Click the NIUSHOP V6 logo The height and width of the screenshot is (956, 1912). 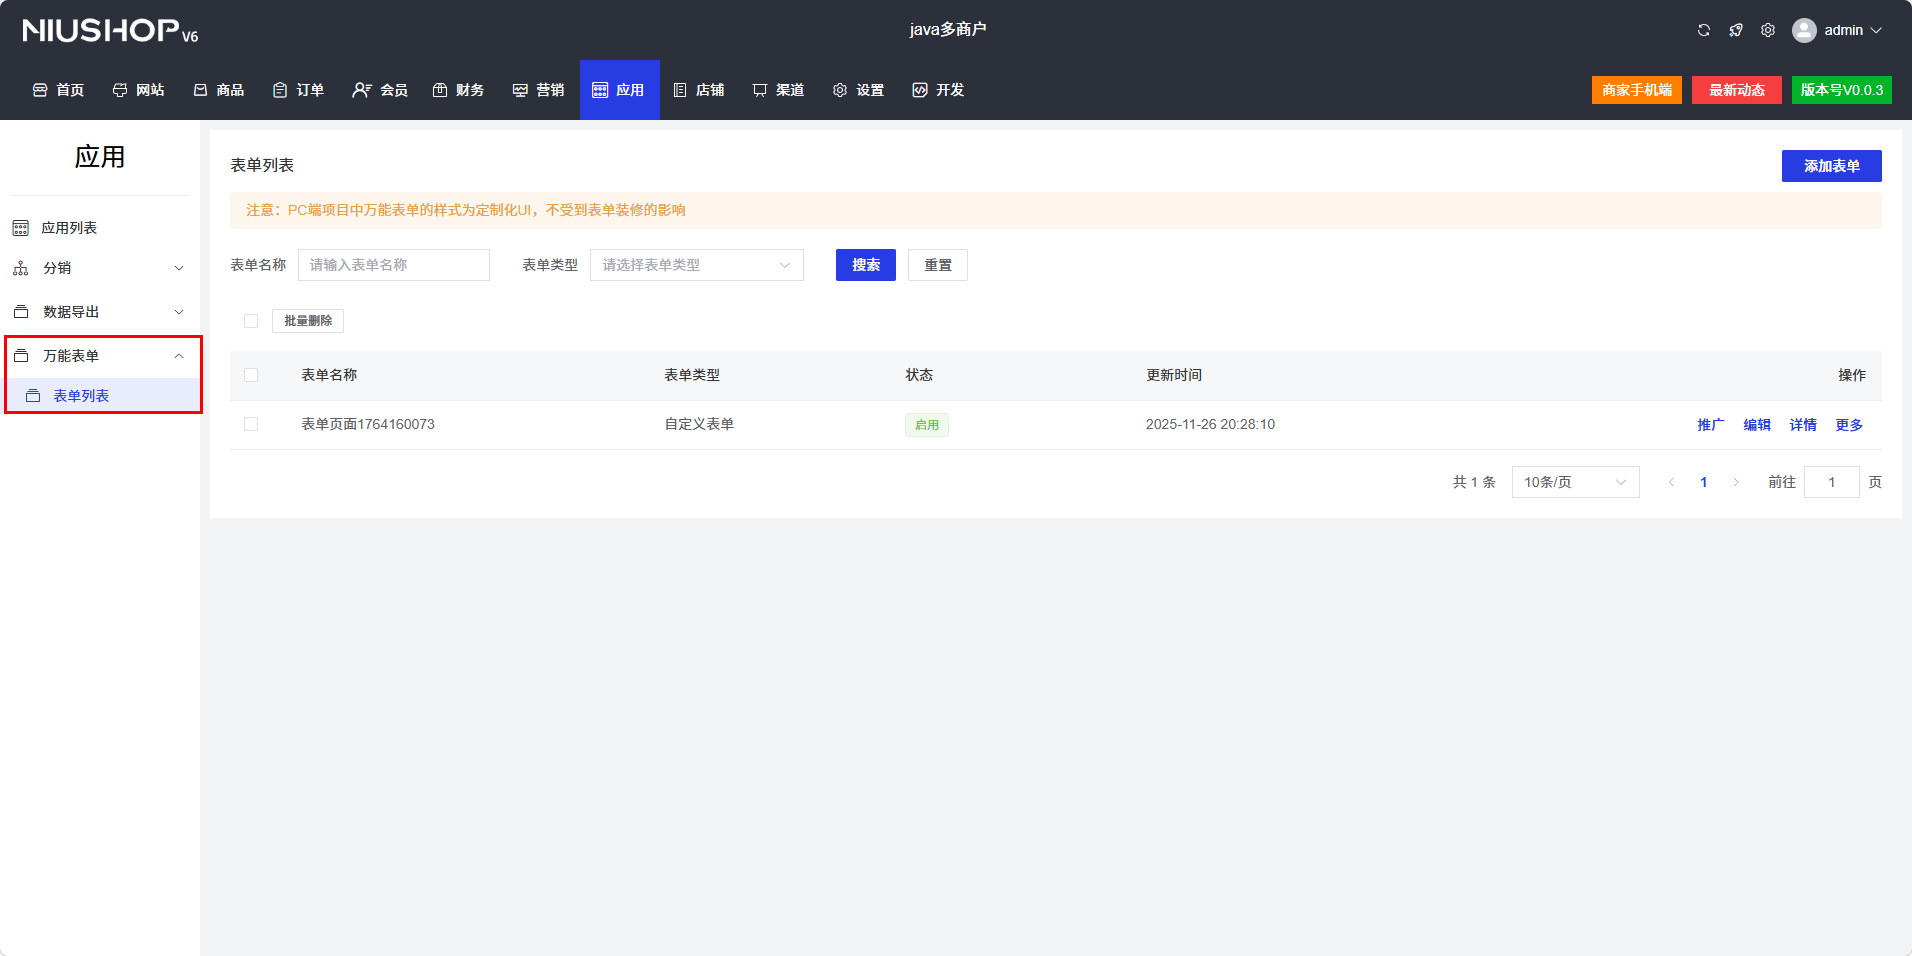(110, 31)
